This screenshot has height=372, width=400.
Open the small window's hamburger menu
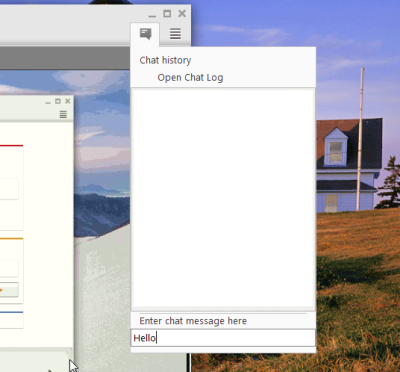[x=63, y=115]
